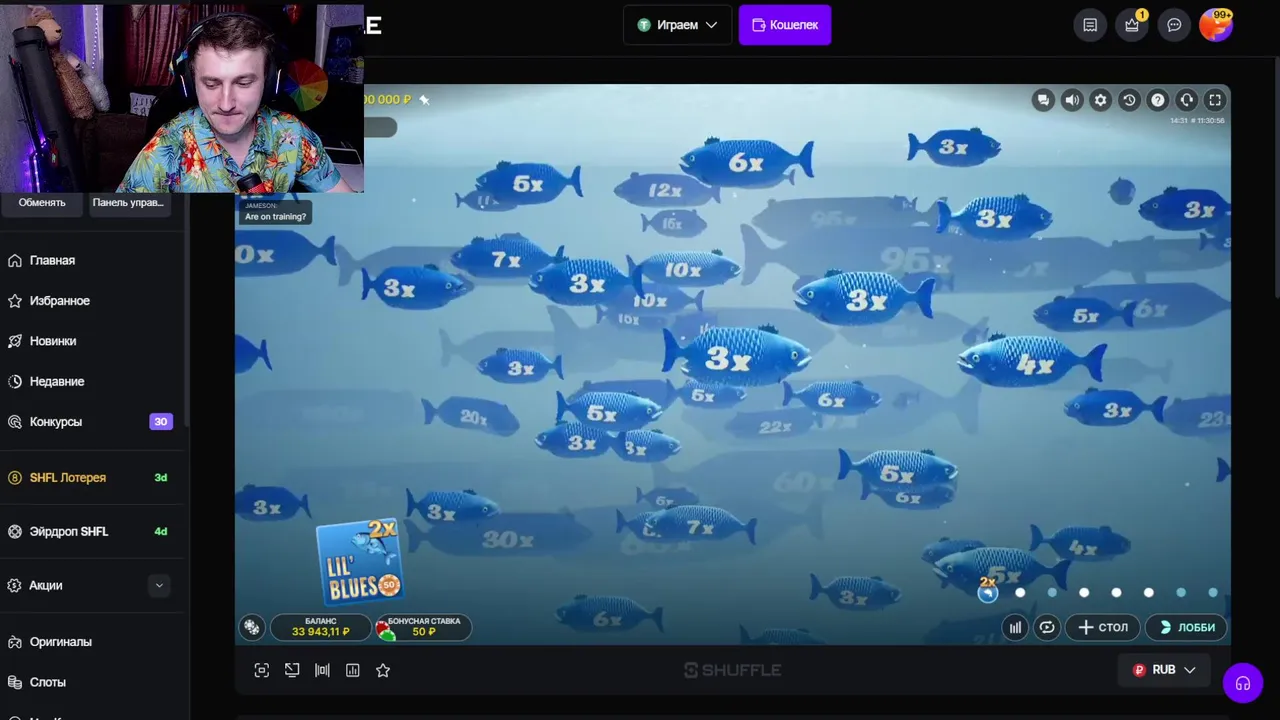This screenshot has height=720, width=1280.
Task: Mute the game sound
Action: (x=1072, y=100)
